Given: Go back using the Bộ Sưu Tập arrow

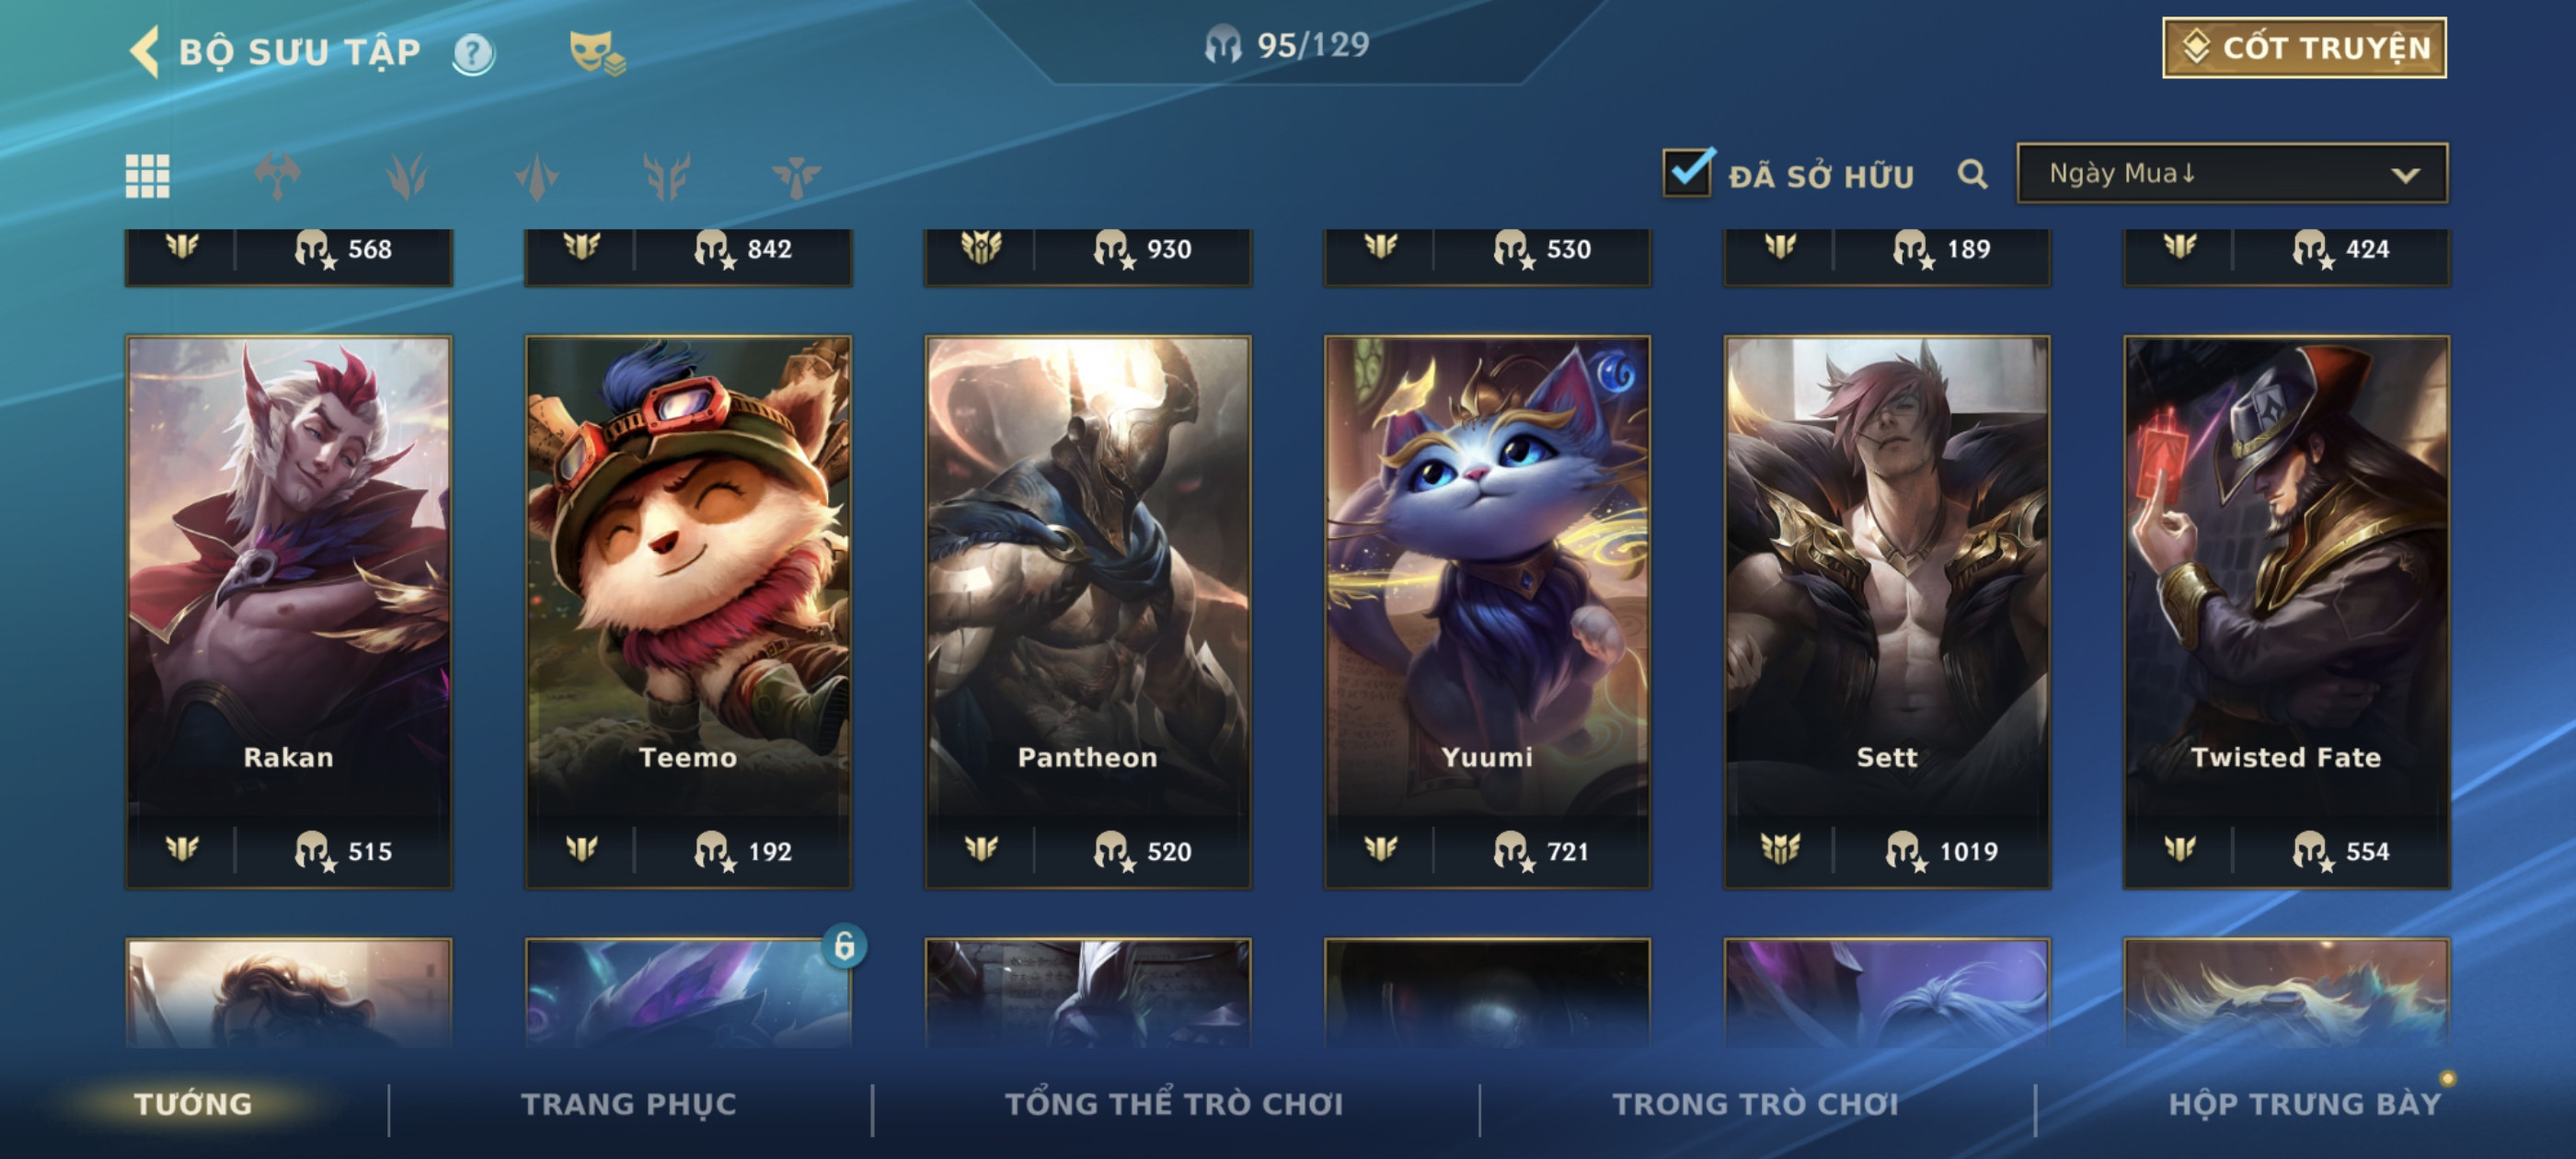Looking at the screenshot, I should point(145,51).
